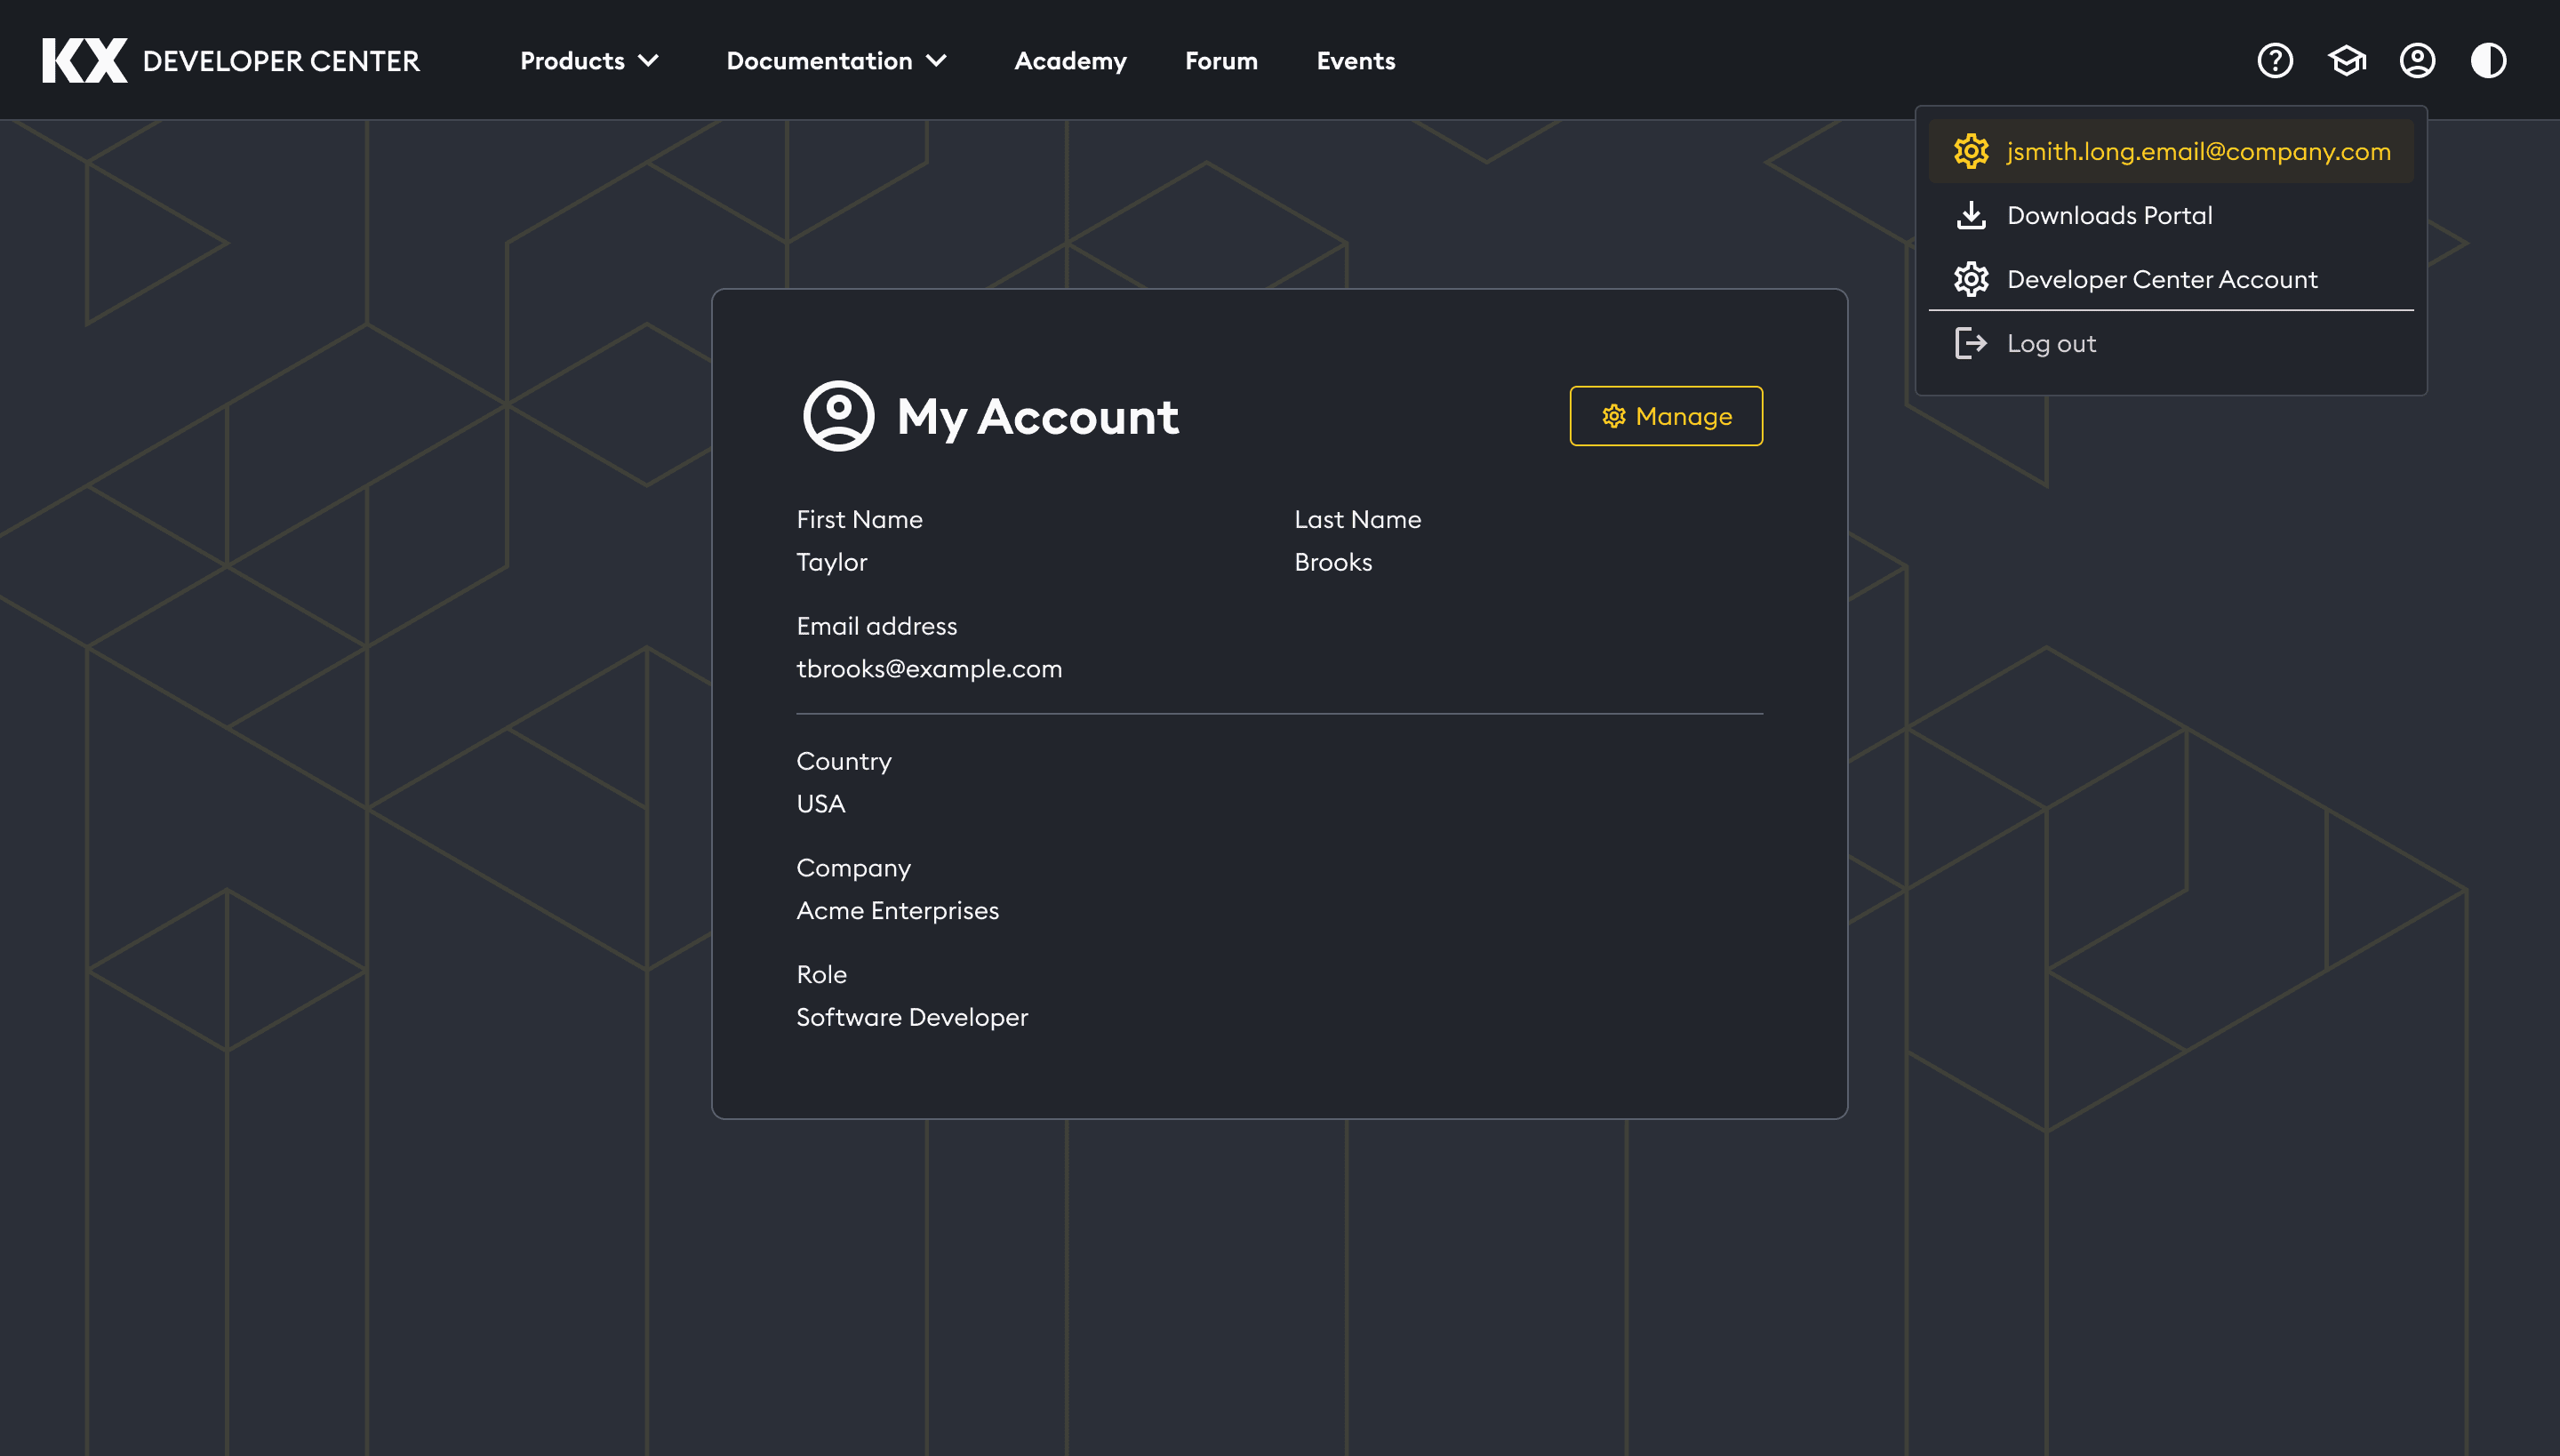The image size is (2560, 1456).
Task: Click the Developer Center Account gear icon
Action: 1971,279
